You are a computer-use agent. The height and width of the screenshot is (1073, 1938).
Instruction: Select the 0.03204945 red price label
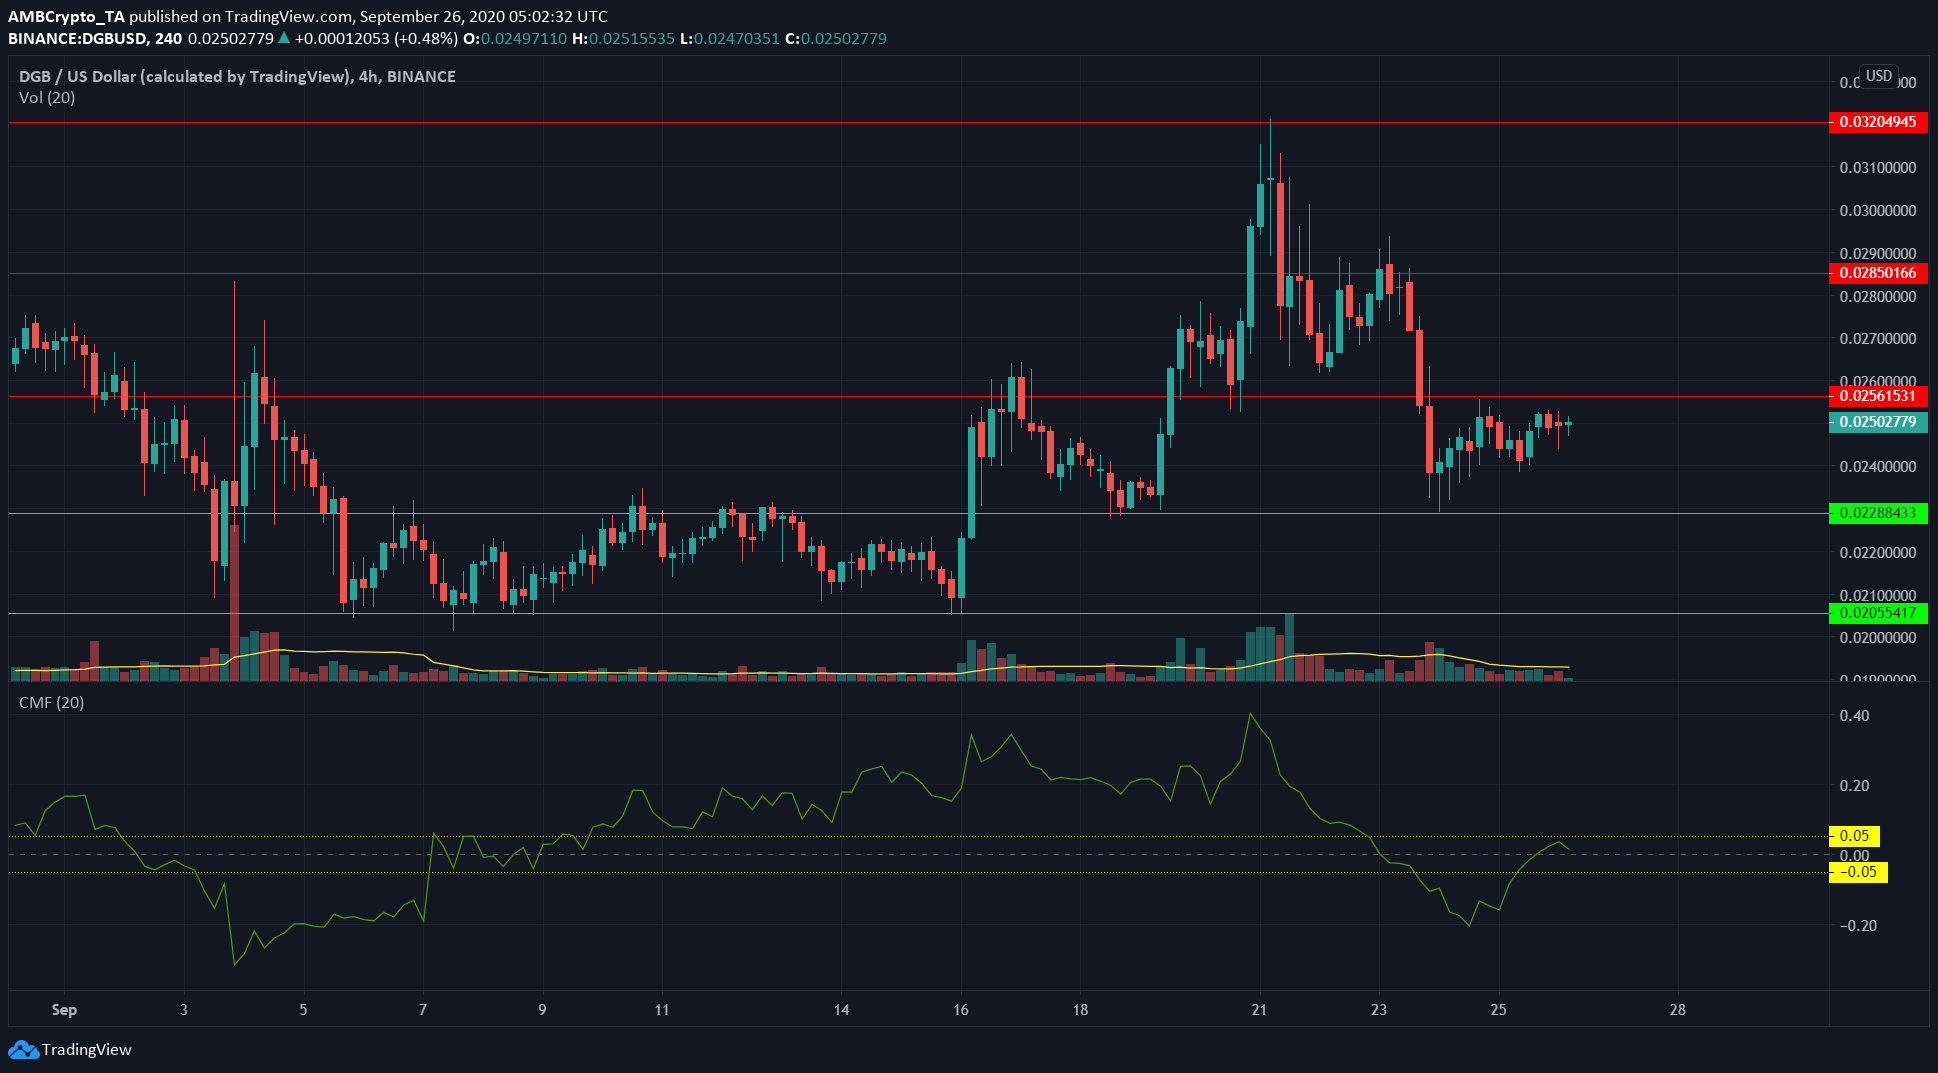pyautogui.click(x=1878, y=122)
